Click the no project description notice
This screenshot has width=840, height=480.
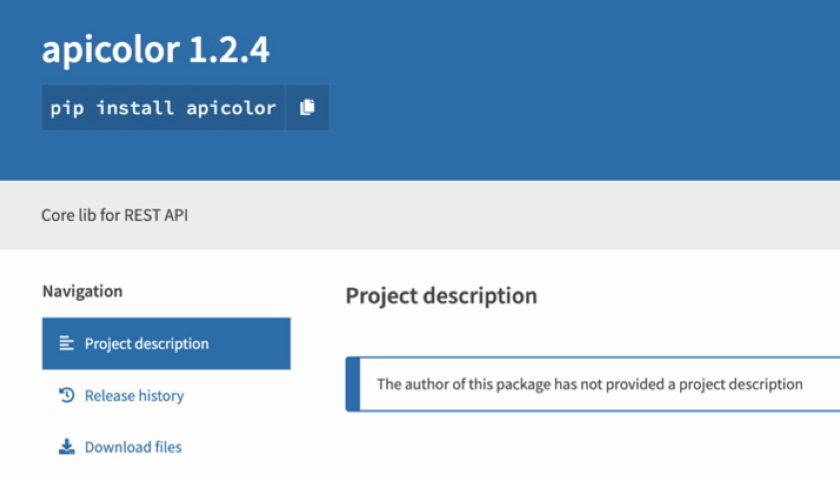[592, 384]
